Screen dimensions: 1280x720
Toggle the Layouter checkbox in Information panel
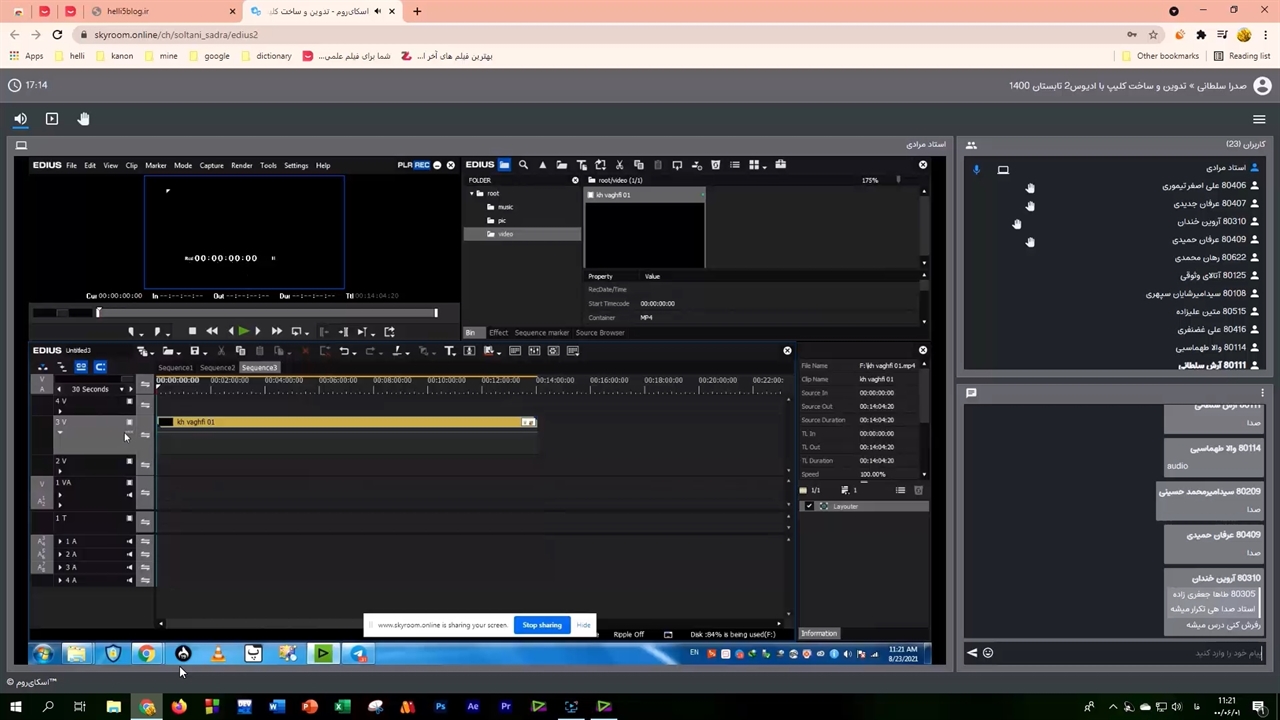pyautogui.click(x=809, y=506)
